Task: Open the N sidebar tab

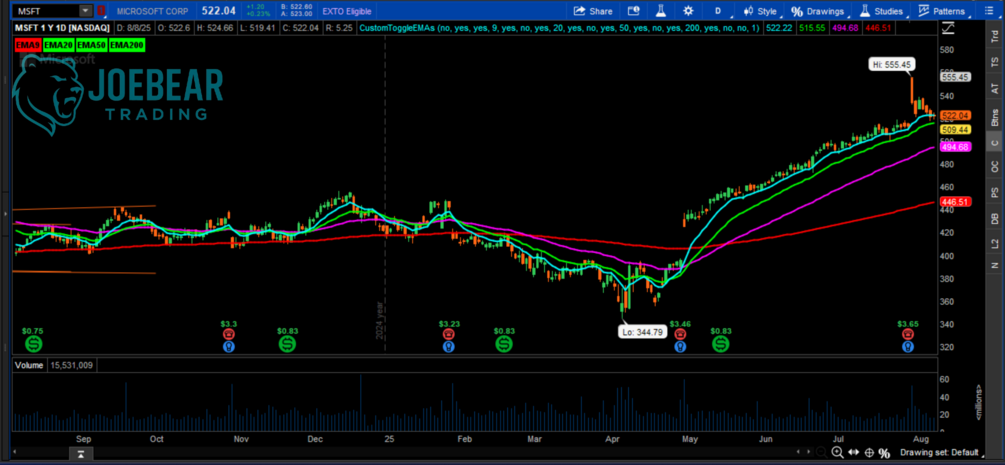Action: pyautogui.click(x=995, y=266)
